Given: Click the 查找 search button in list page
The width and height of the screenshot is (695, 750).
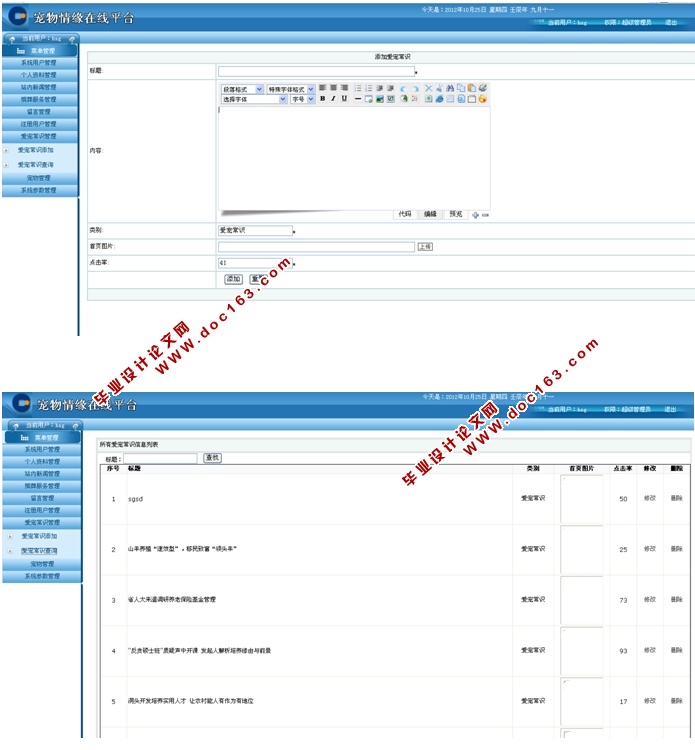Looking at the screenshot, I should [212, 458].
